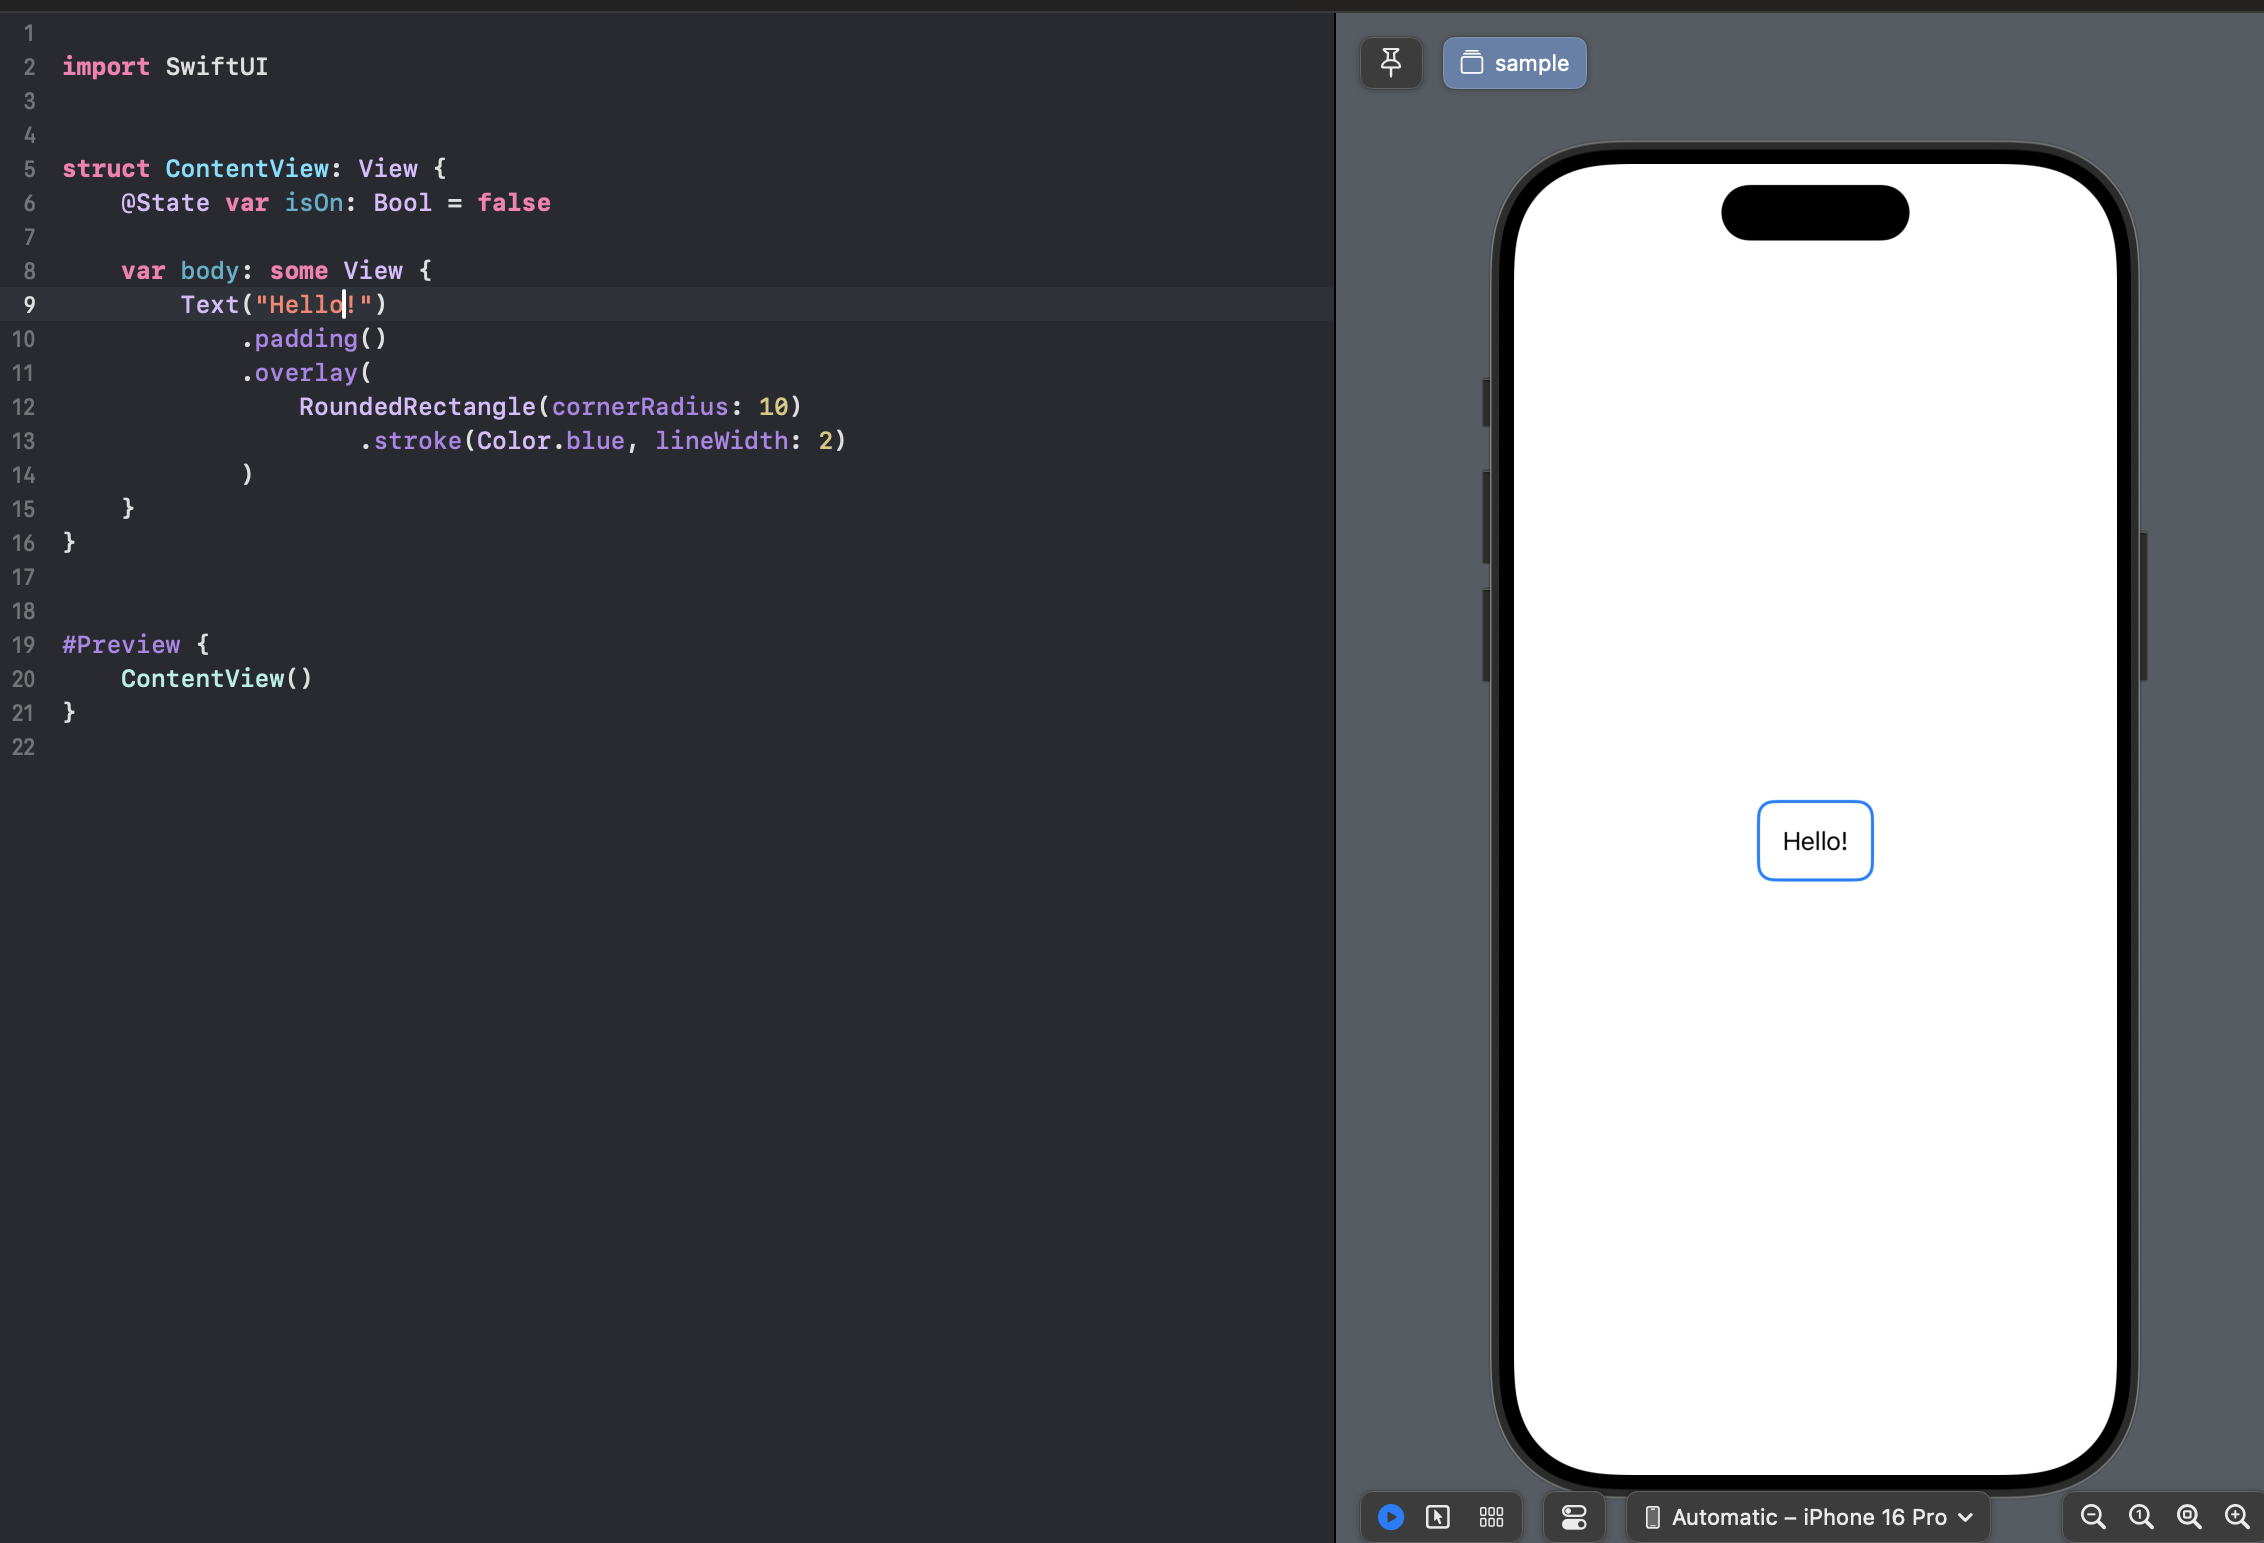Zoom preview to actual size

[x=2140, y=1516]
